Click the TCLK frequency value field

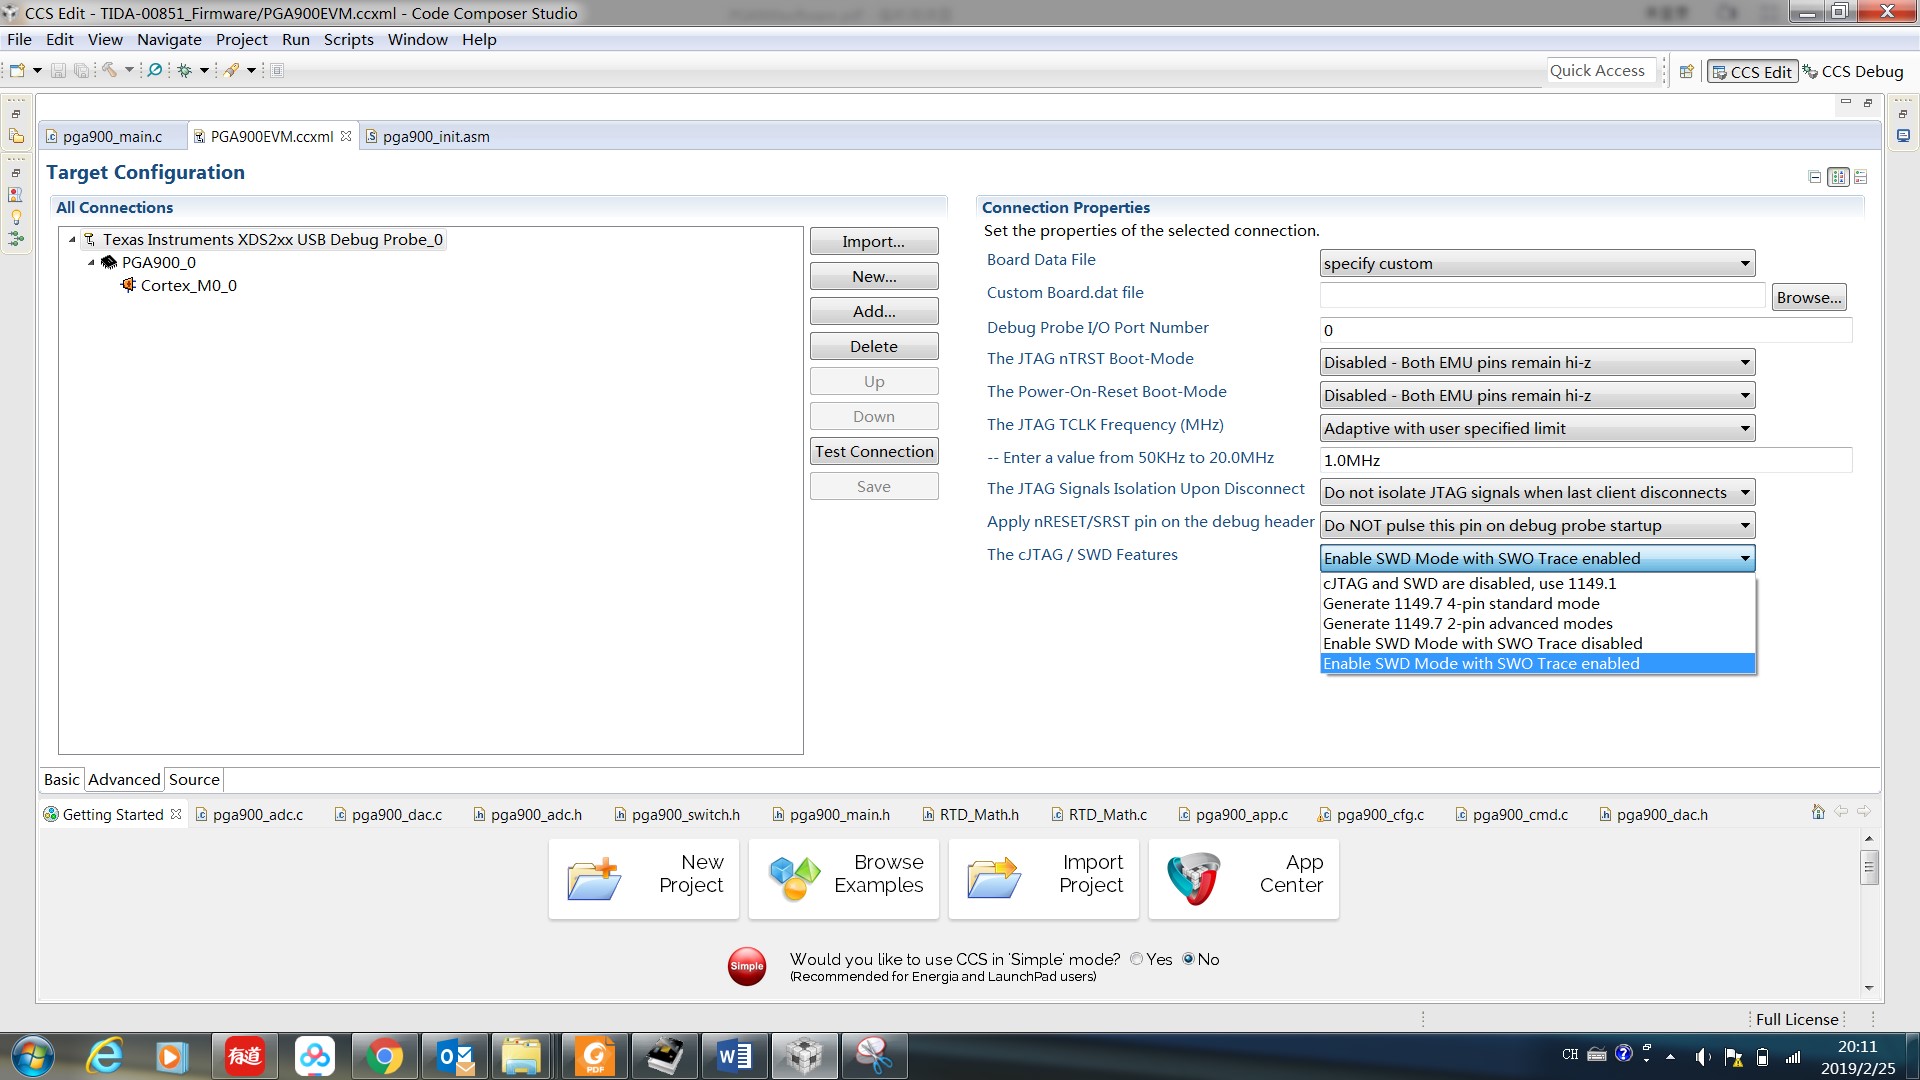pos(1586,461)
